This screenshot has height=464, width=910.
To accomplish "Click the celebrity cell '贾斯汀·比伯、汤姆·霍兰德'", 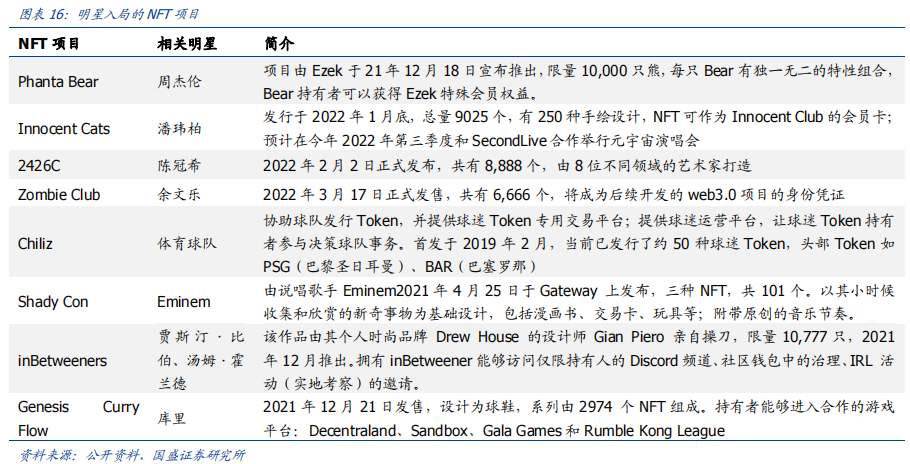I will tap(201, 361).
